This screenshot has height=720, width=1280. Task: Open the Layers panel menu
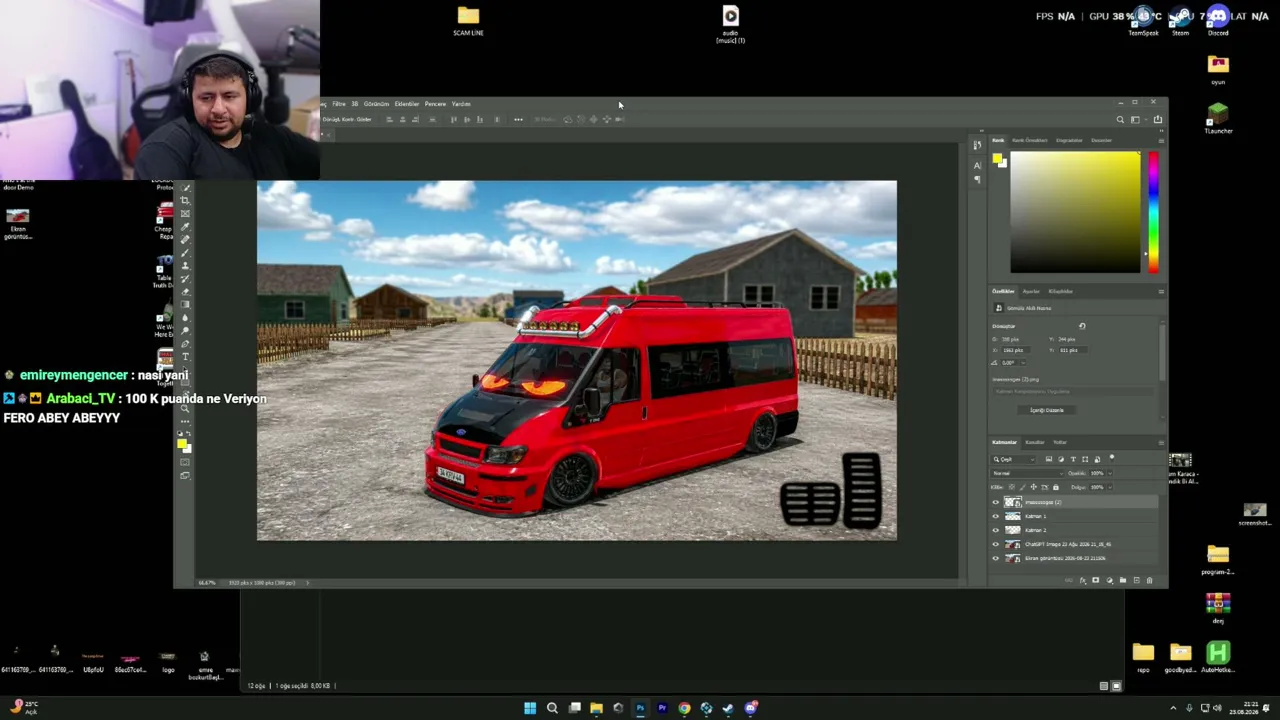(x=1161, y=442)
